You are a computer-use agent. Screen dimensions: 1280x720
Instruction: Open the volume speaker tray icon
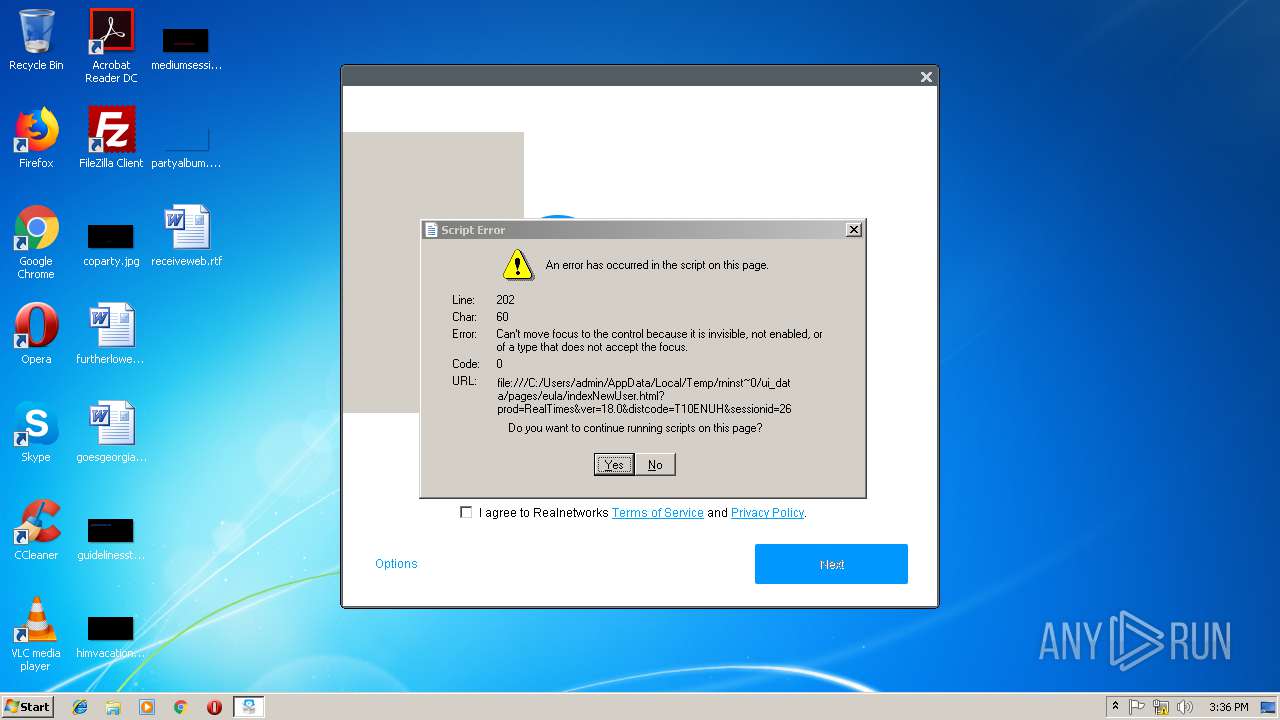pos(1185,707)
